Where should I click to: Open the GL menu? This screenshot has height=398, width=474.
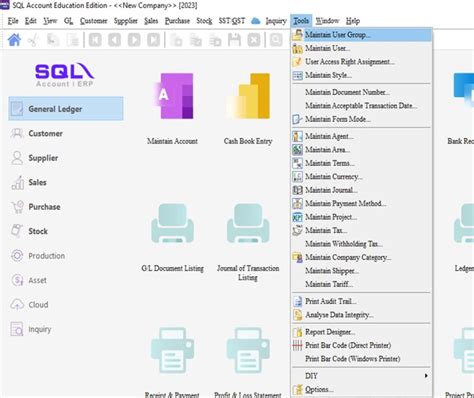pos(68,21)
